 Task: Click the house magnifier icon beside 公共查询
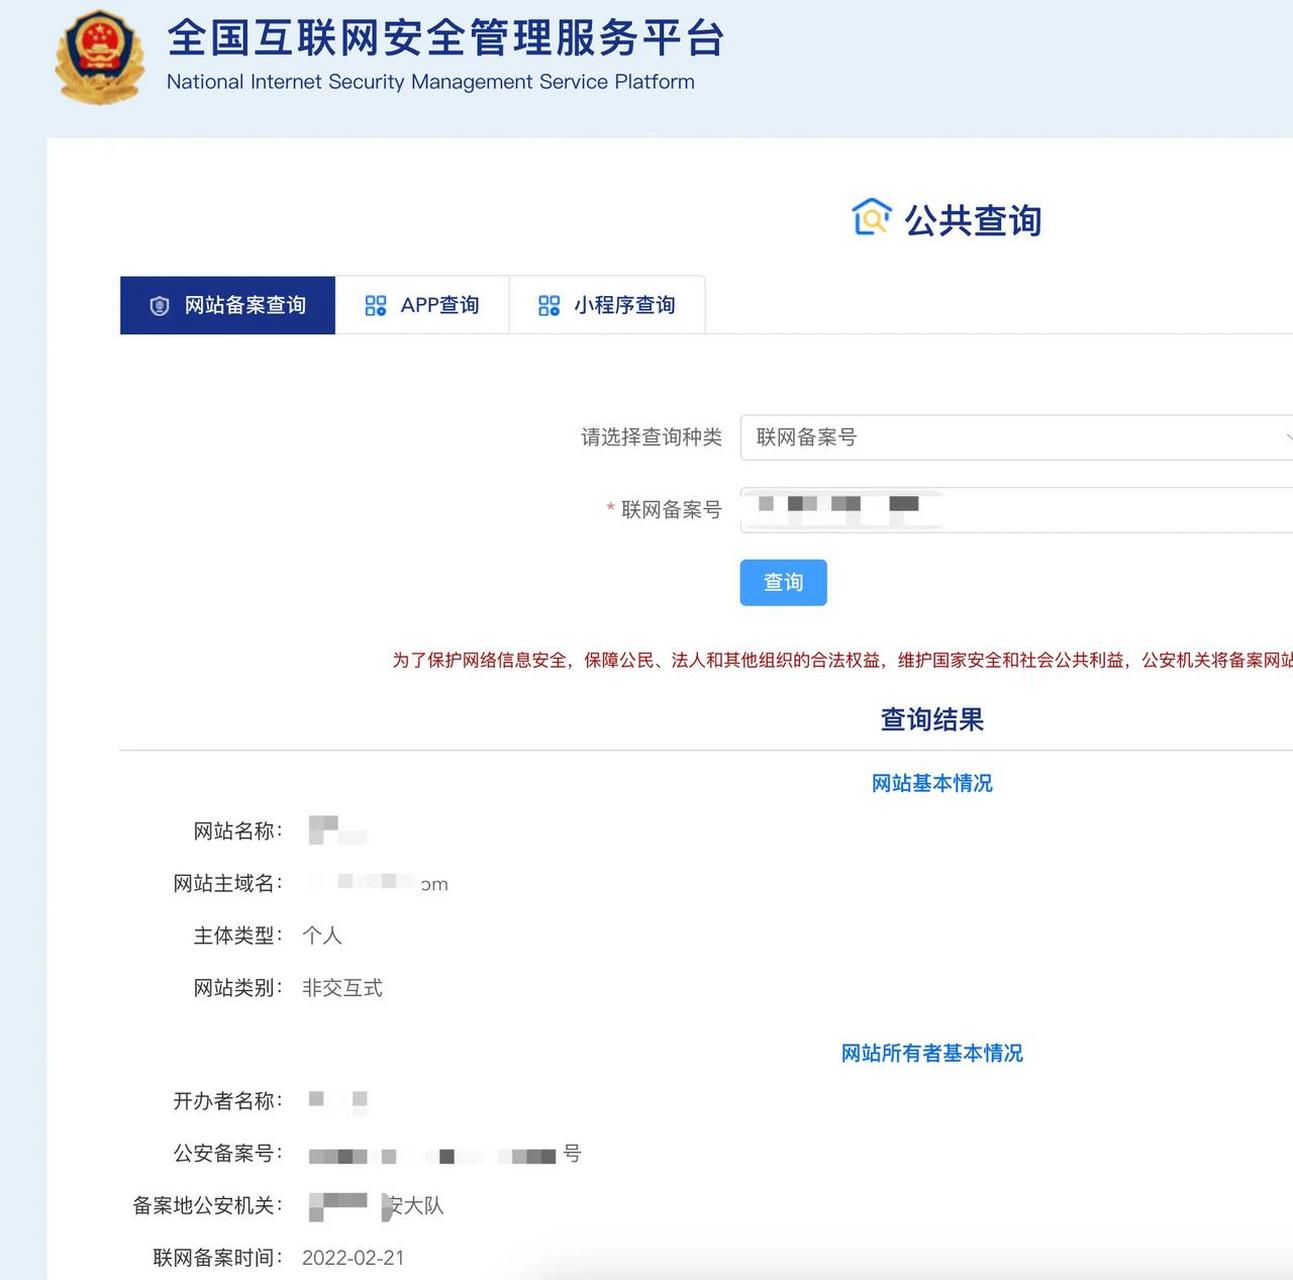pos(871,217)
